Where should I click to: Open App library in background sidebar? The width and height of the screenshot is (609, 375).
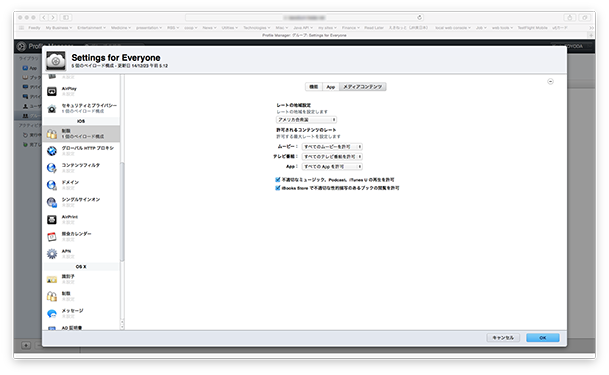coord(30,68)
